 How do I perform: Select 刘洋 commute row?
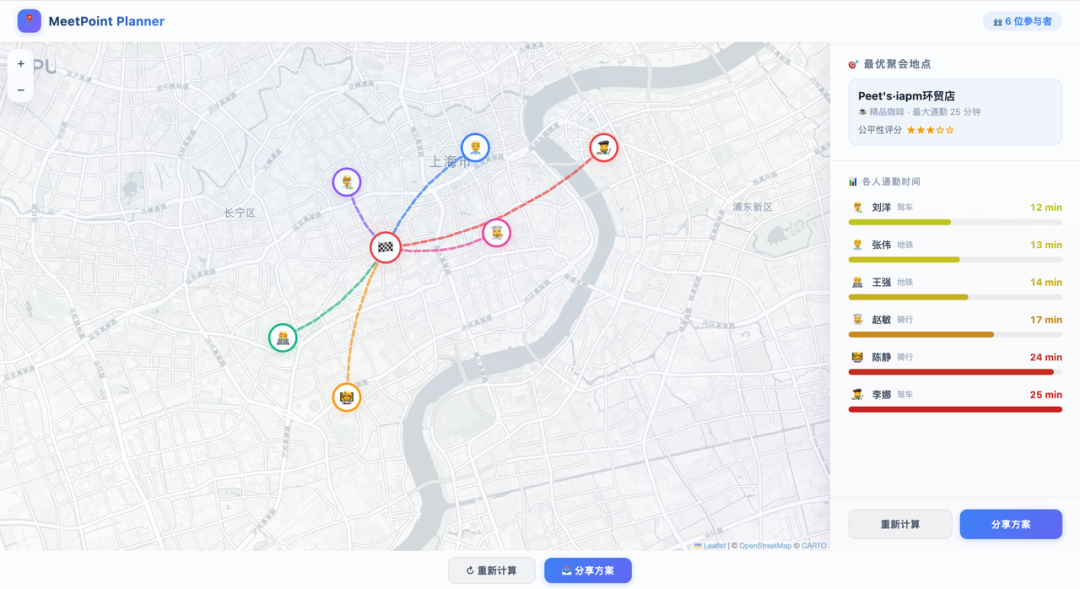tap(955, 214)
